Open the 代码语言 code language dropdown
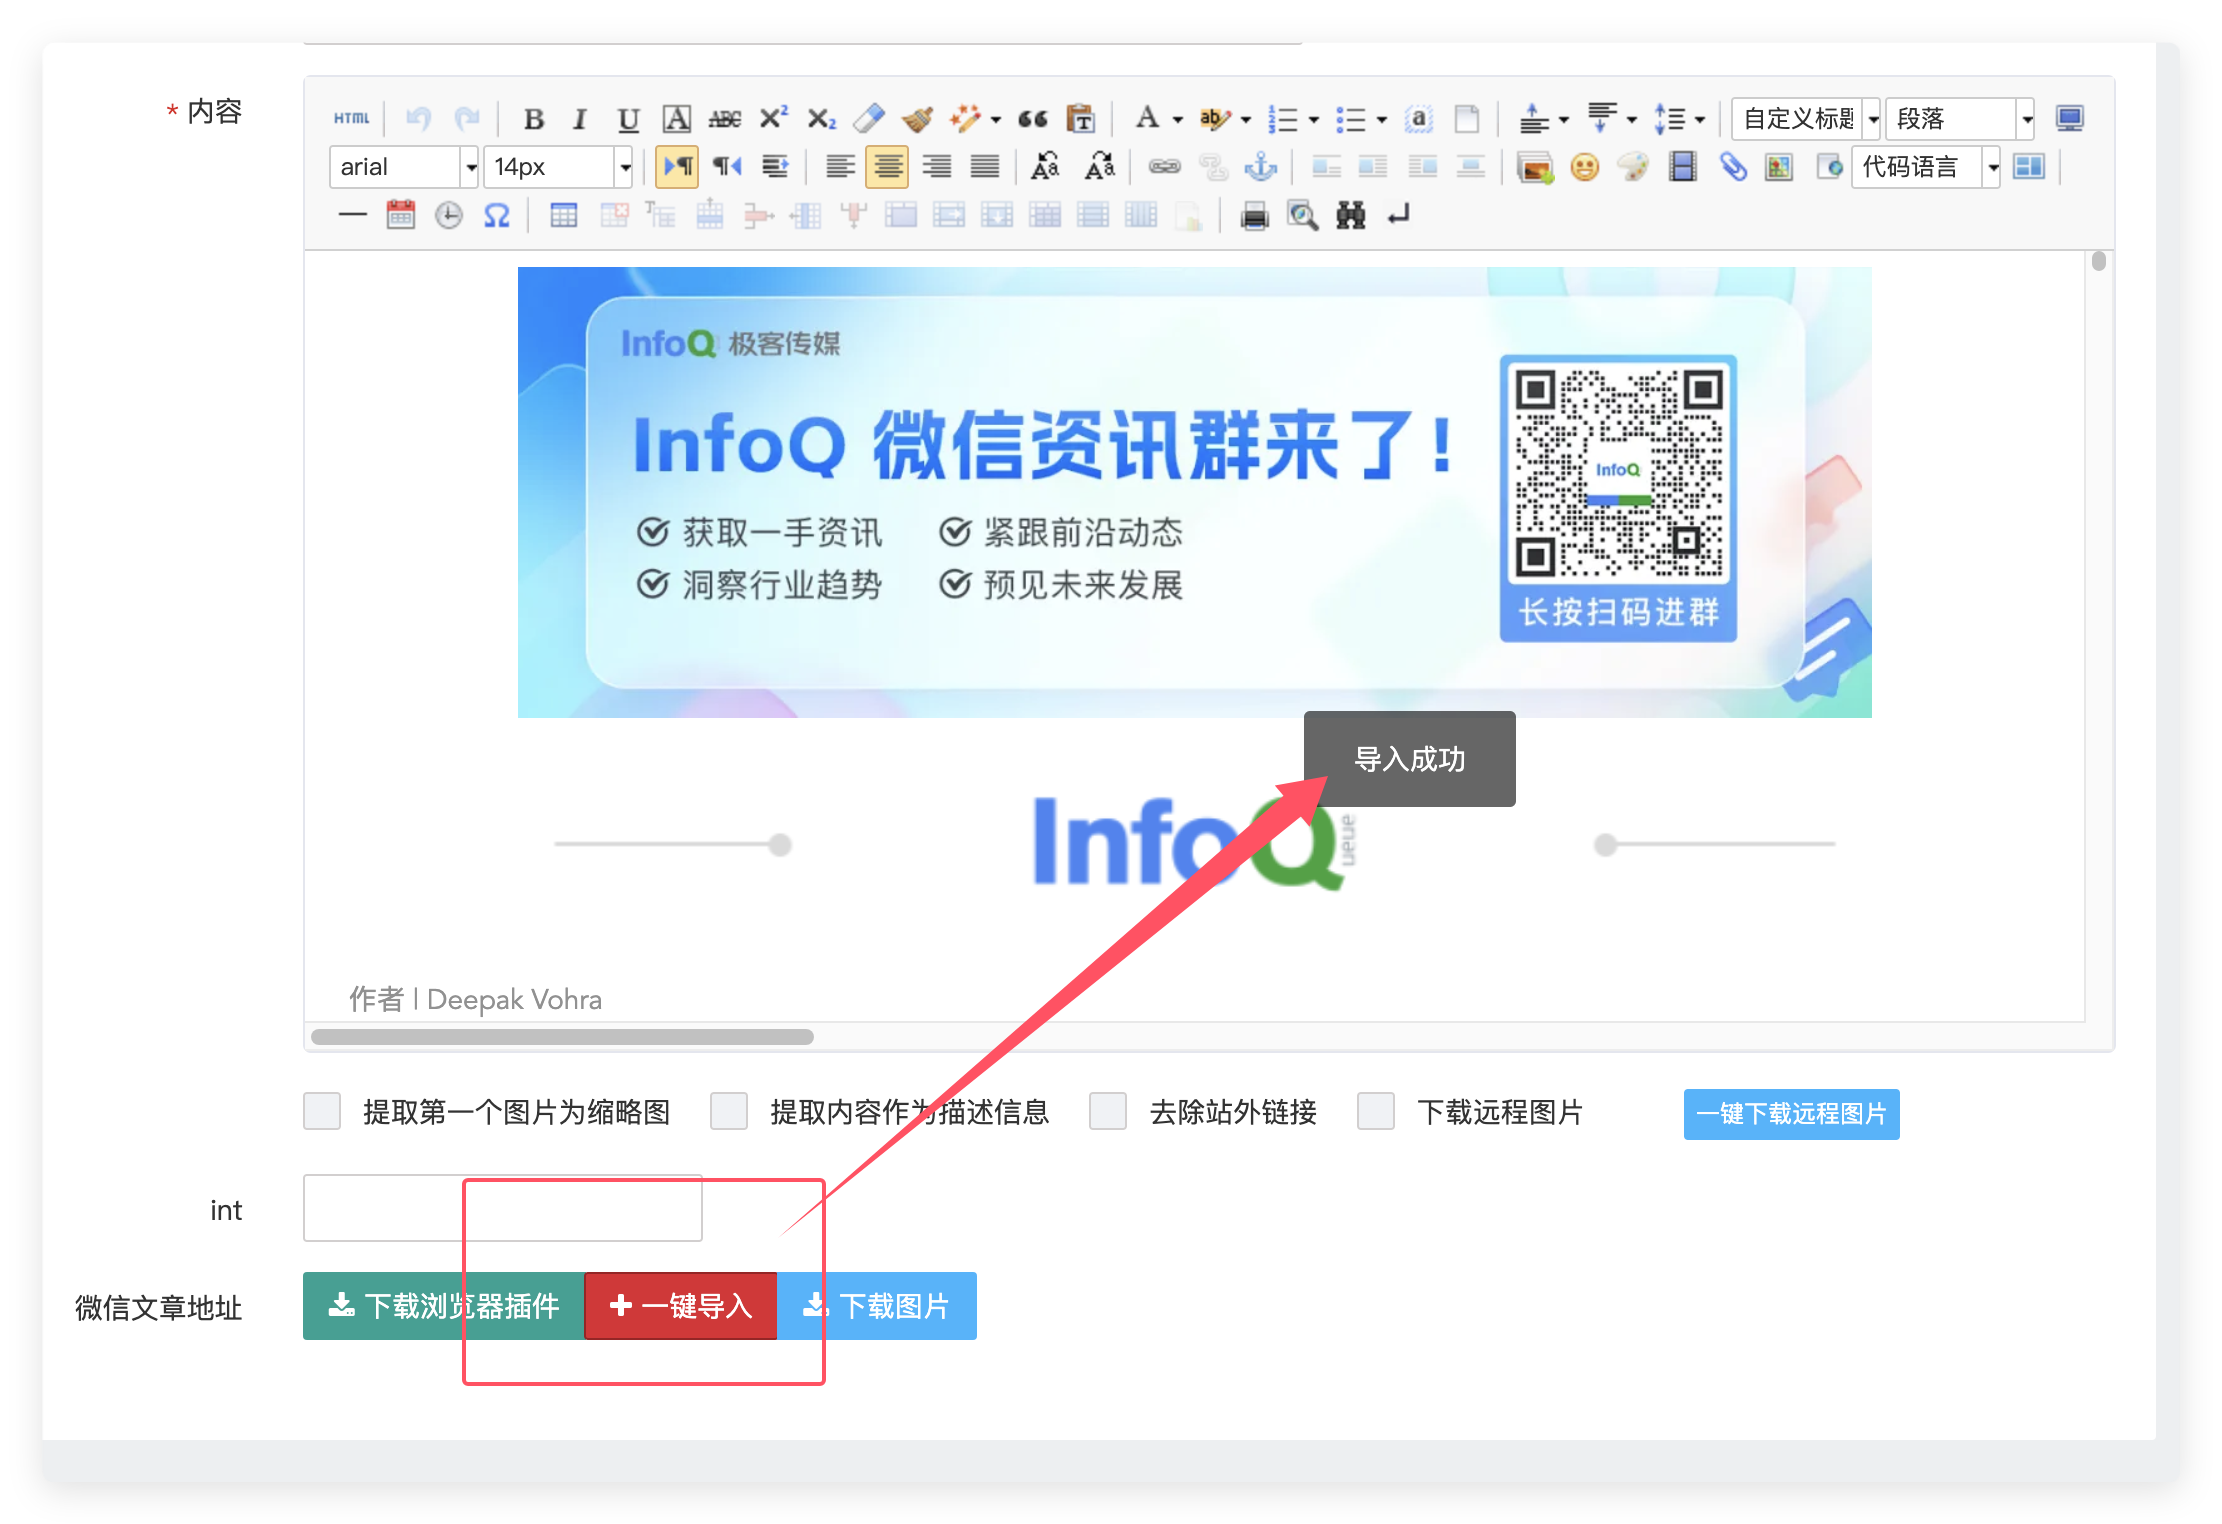The image size is (2222, 1524). point(1926,167)
